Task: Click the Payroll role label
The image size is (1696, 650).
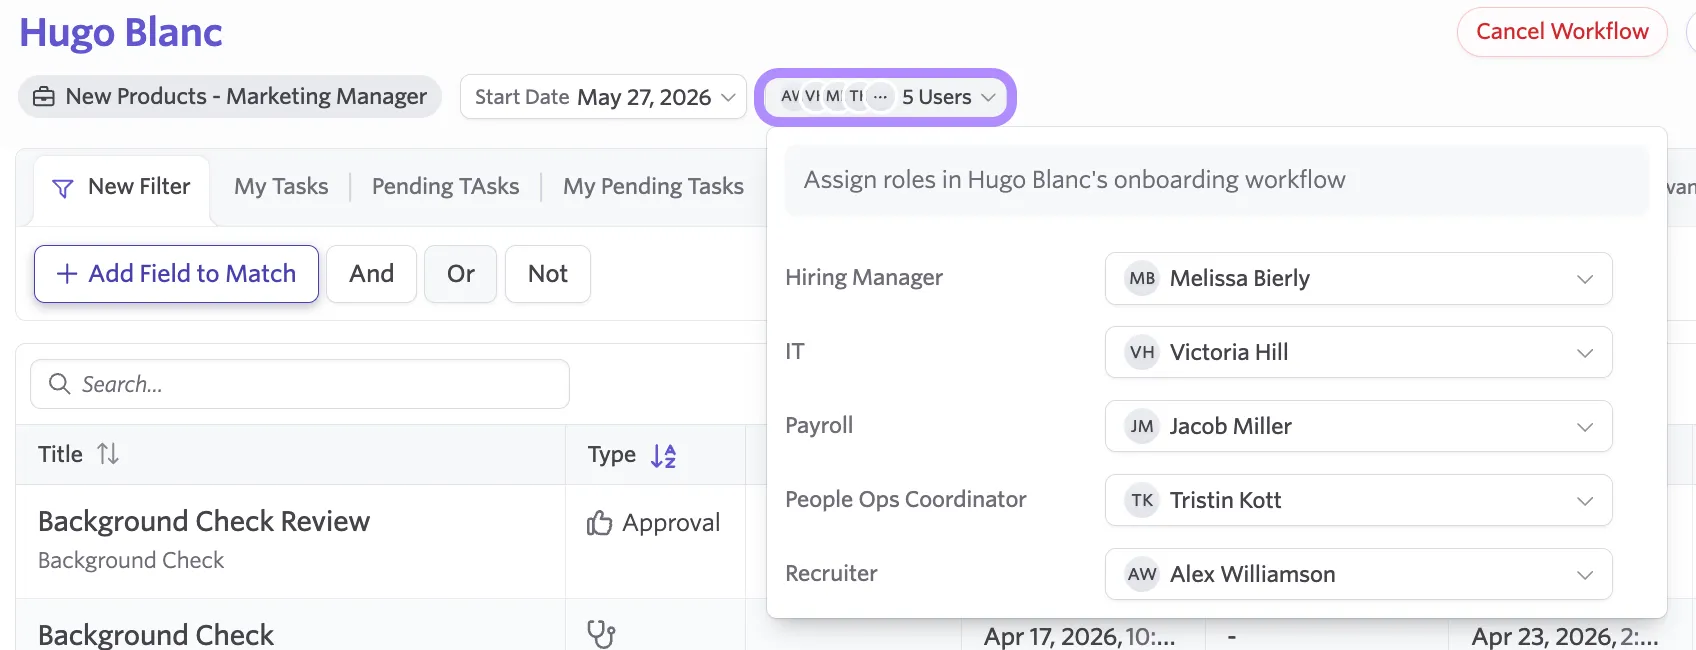Action: click(x=819, y=426)
